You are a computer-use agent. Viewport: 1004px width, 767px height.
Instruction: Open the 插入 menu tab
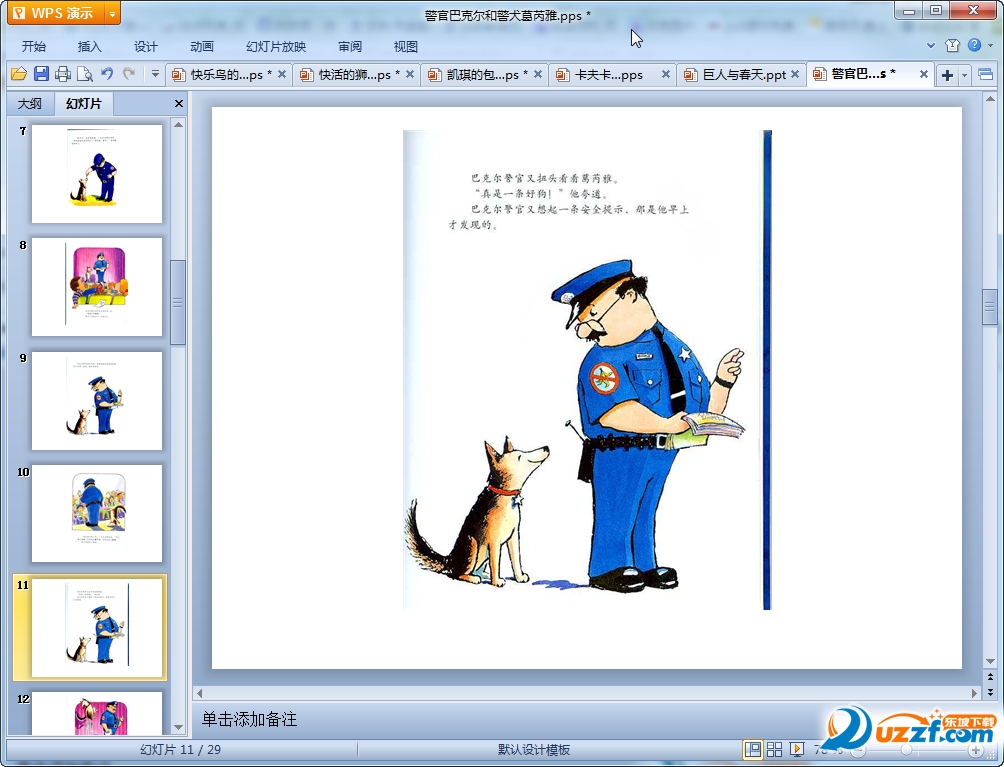coord(90,46)
